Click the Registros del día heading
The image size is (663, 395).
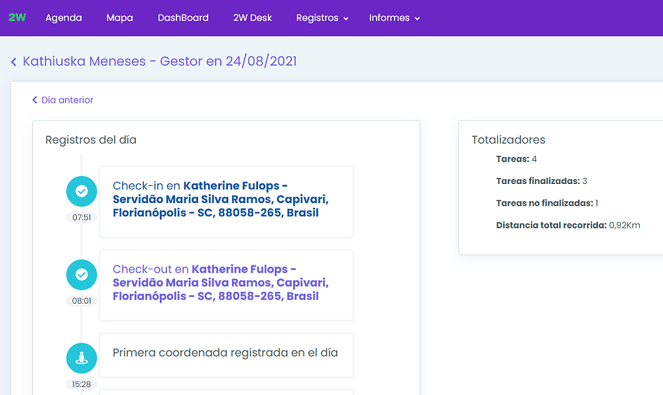(91, 140)
